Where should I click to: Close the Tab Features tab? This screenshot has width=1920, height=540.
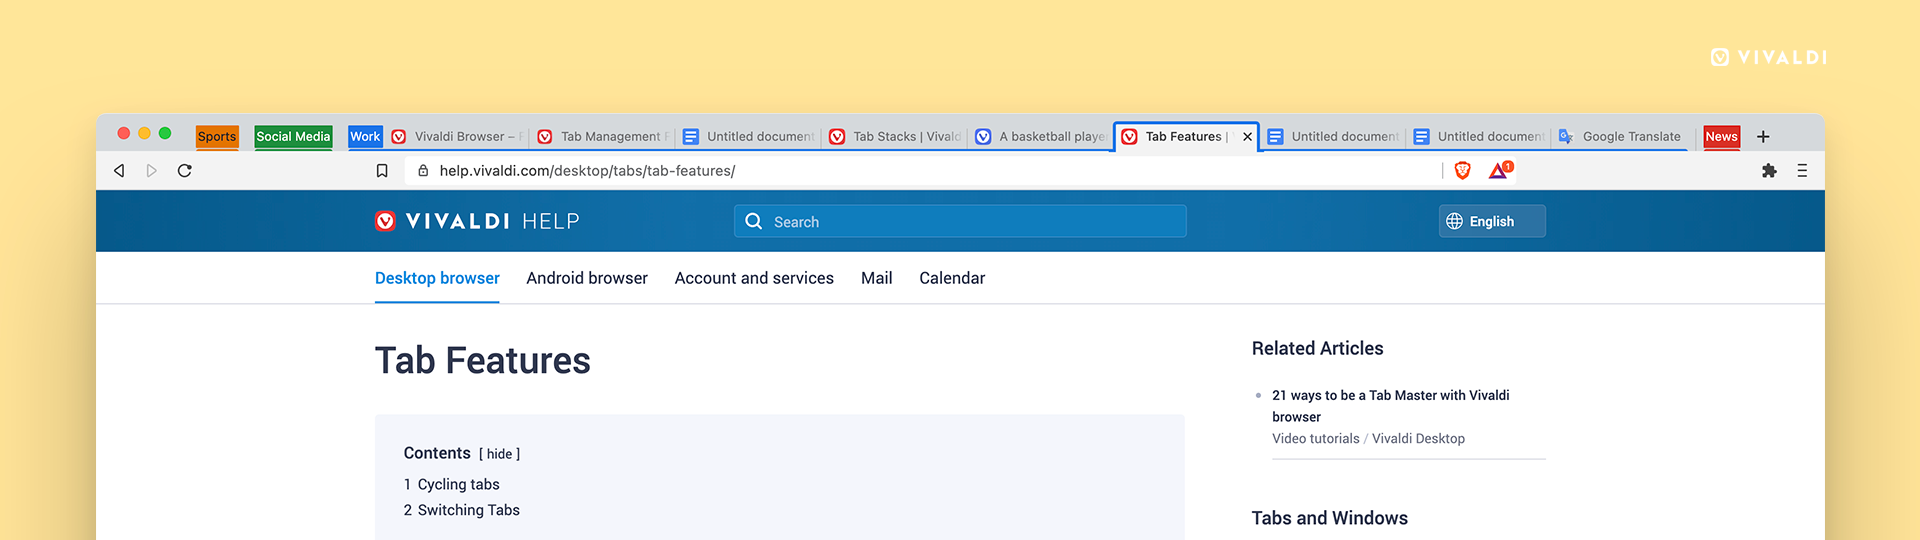pos(1247,137)
